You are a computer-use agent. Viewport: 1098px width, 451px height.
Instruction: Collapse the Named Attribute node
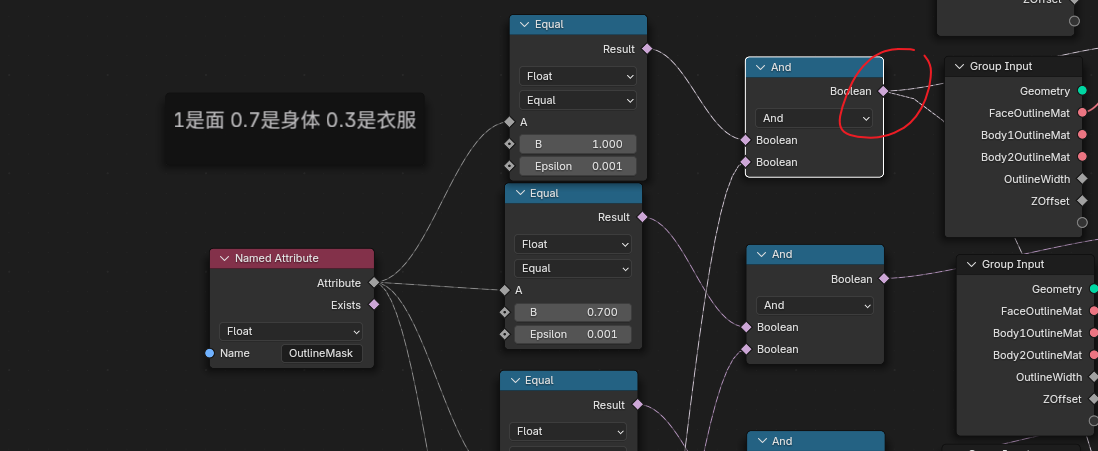tap(224, 258)
